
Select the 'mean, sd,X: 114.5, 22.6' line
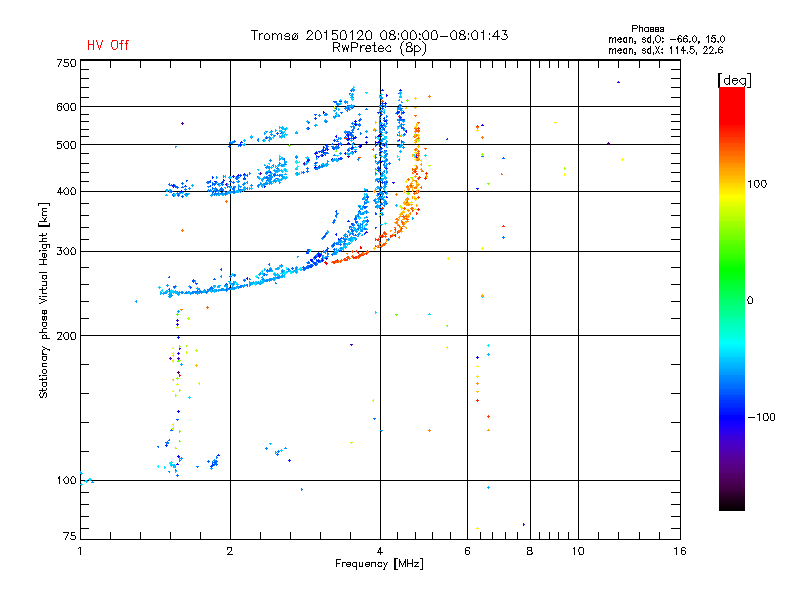[x=665, y=50]
